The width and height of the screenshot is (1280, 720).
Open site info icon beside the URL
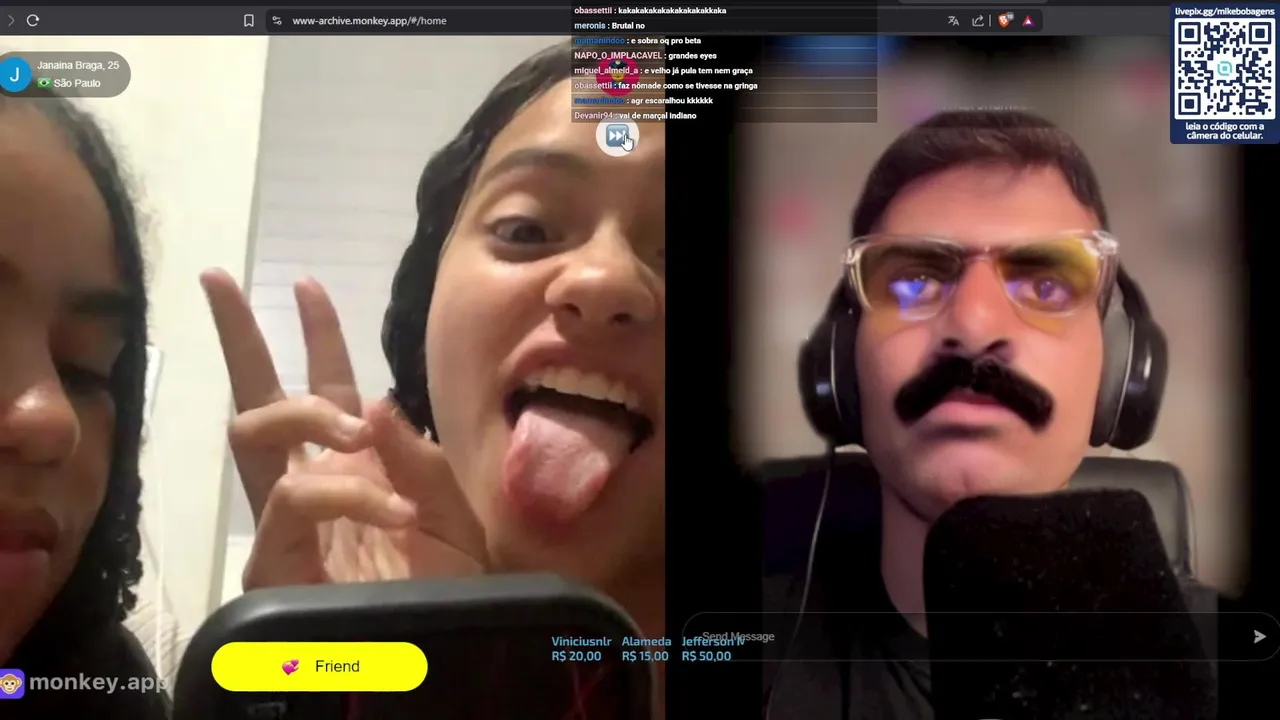(x=277, y=20)
